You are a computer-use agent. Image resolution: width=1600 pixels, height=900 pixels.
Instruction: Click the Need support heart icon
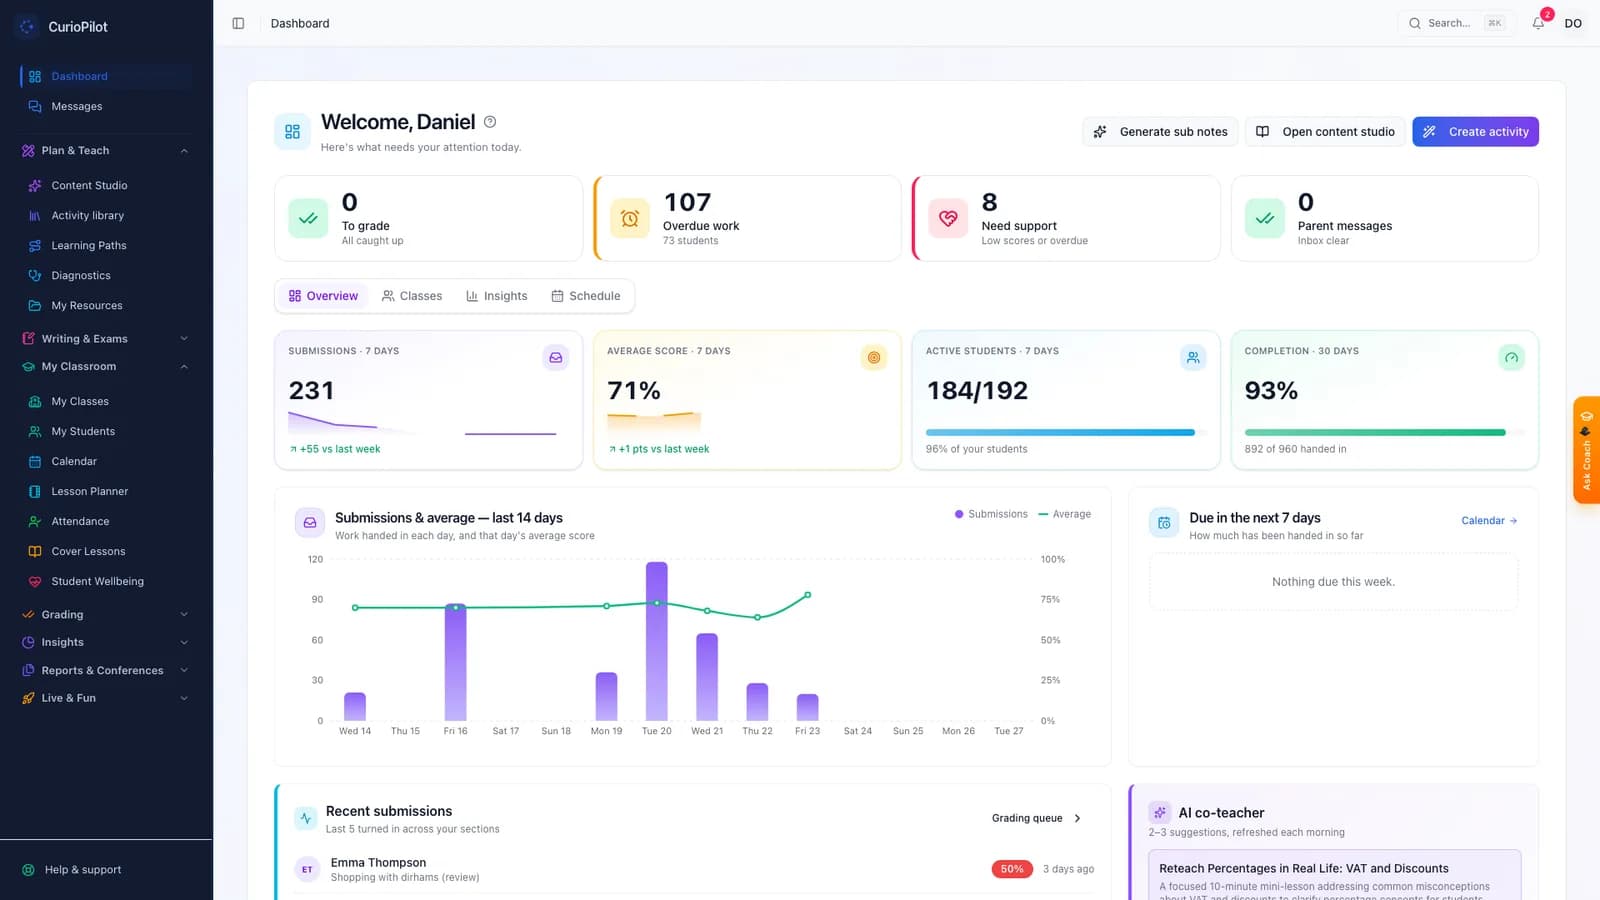(x=948, y=218)
